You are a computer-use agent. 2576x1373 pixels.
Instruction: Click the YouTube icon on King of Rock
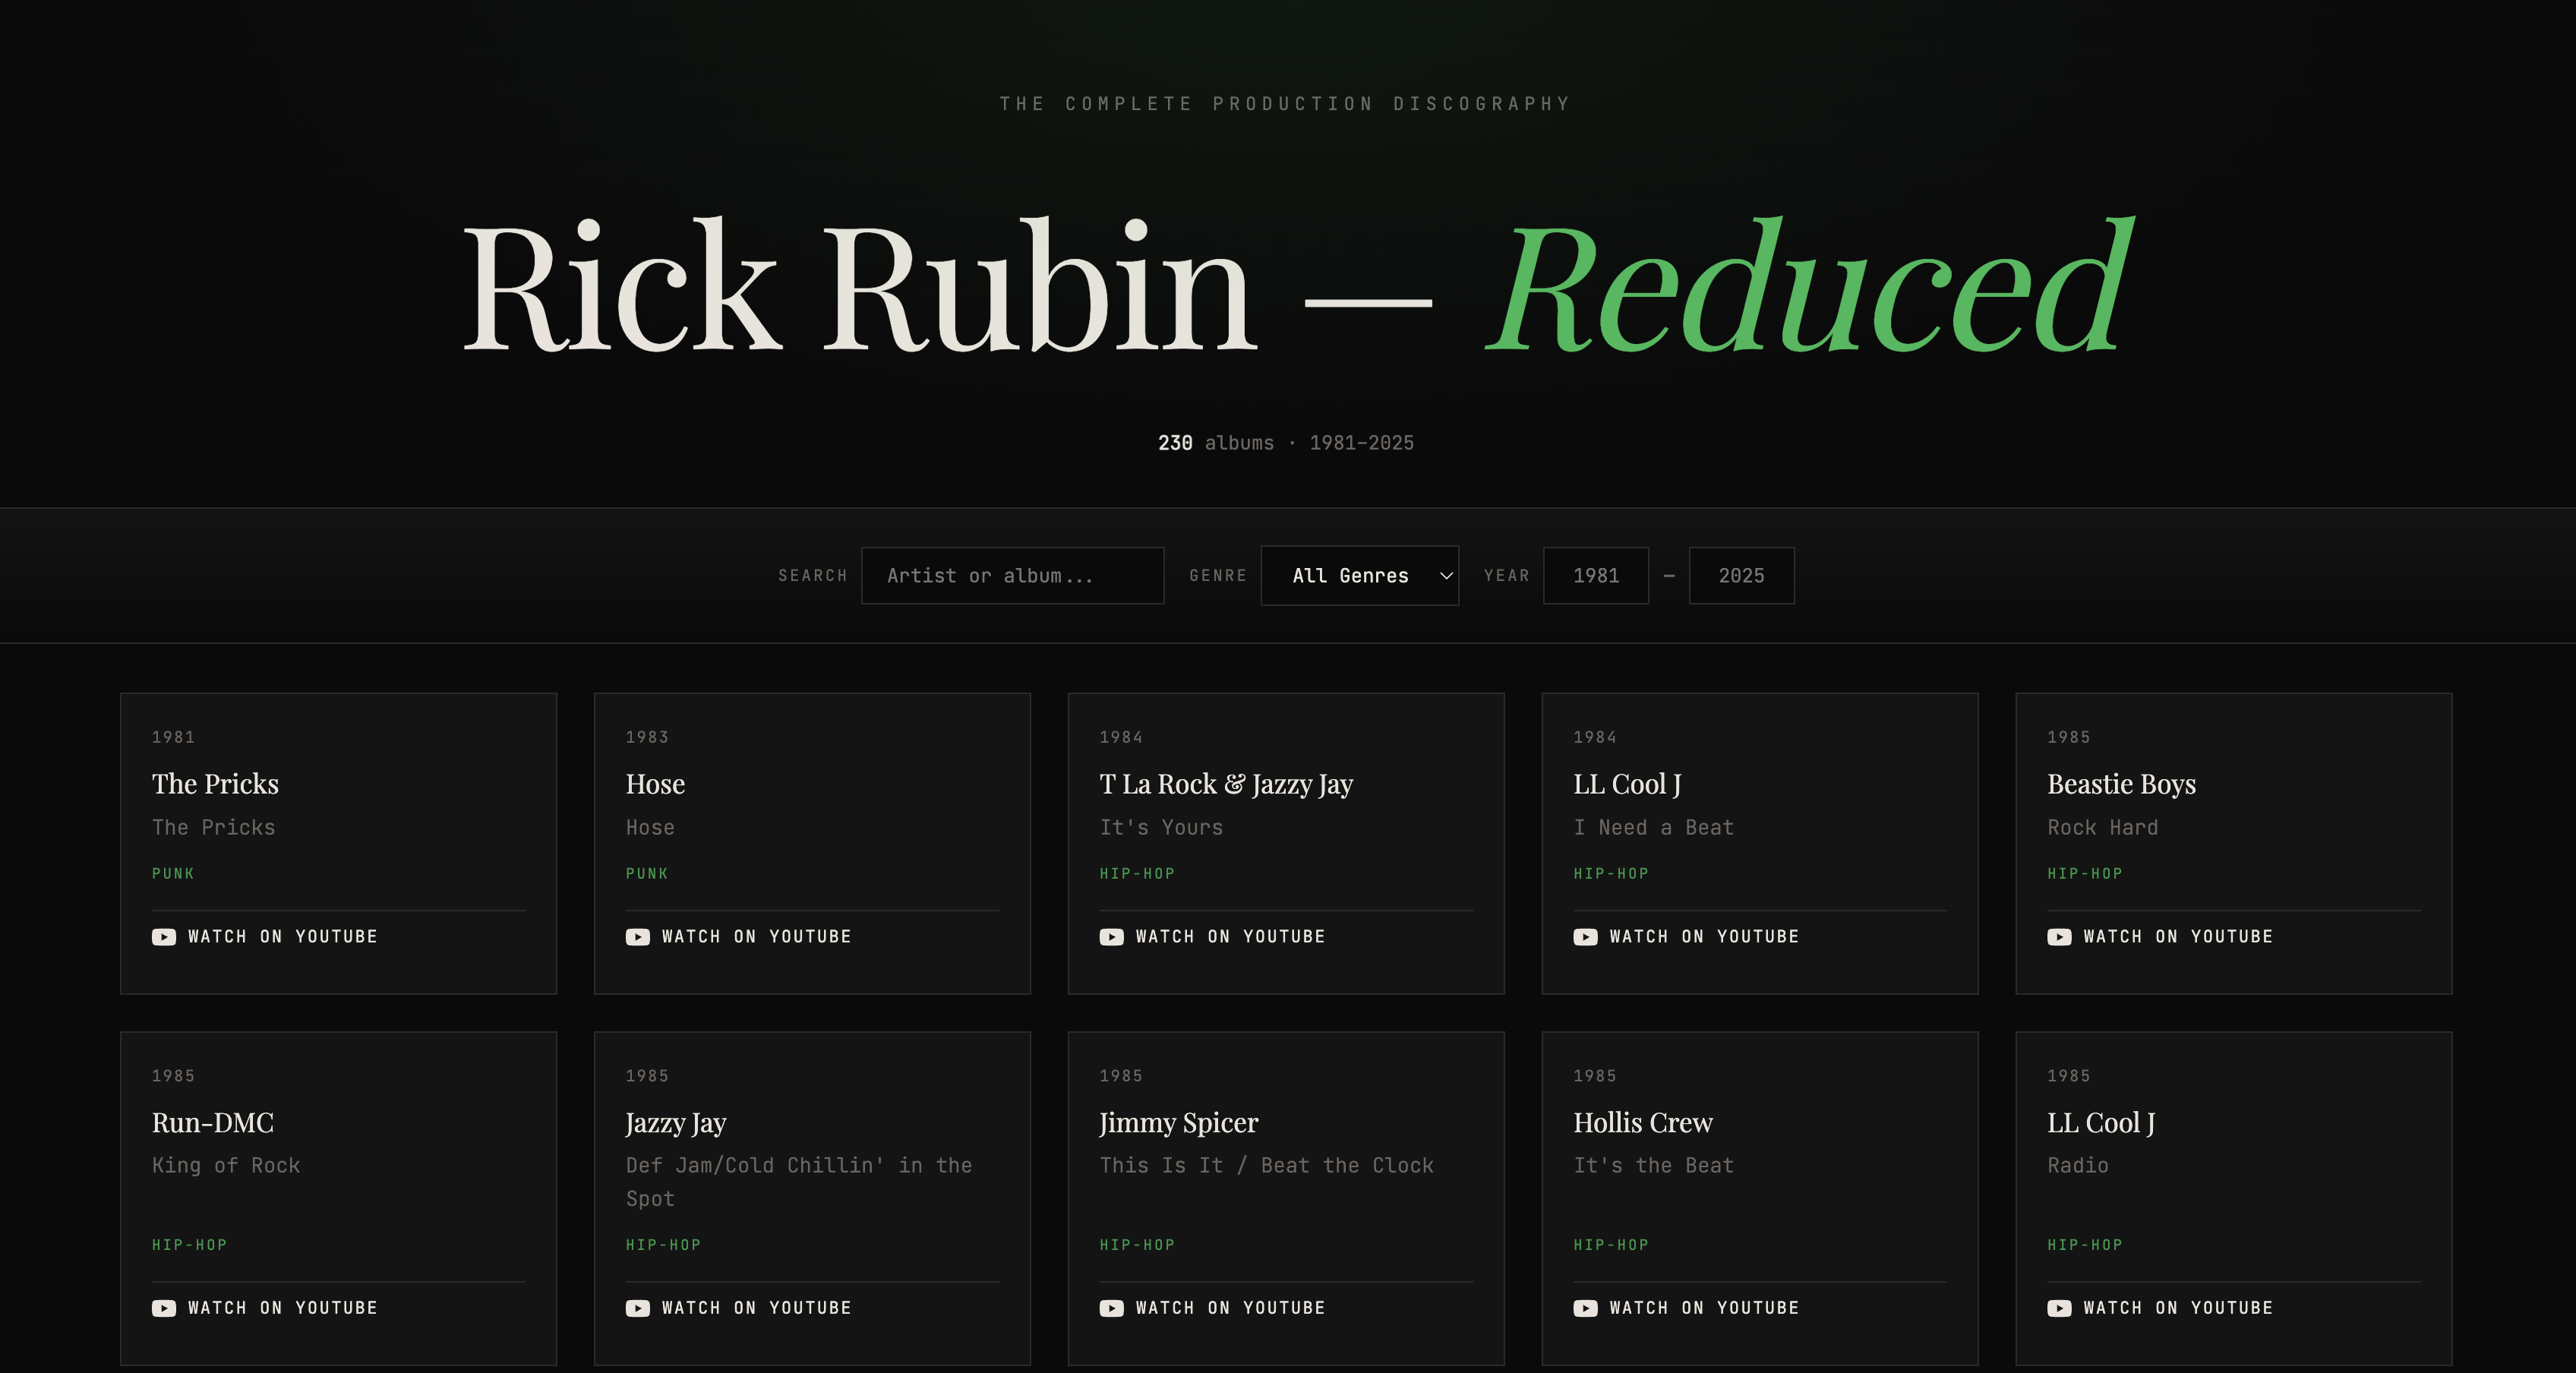click(165, 1308)
